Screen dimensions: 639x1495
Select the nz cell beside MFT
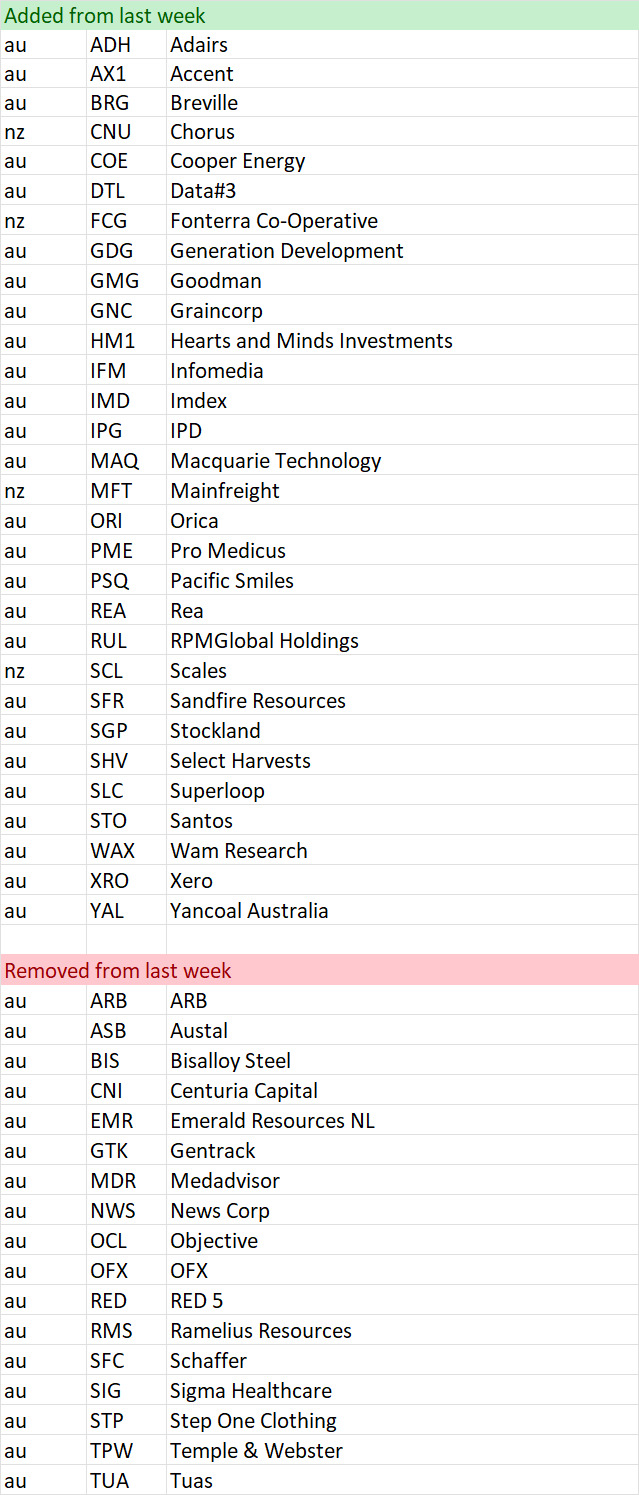43,491
